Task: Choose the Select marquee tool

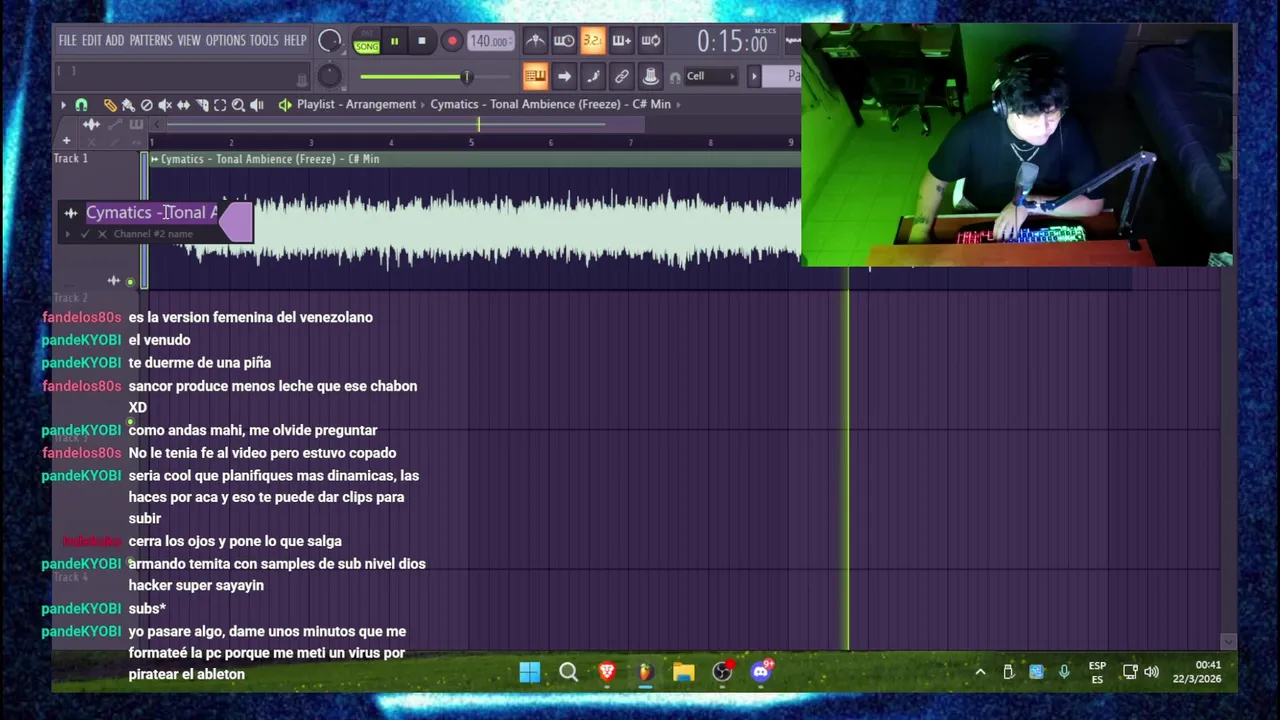Action: pyautogui.click(x=220, y=105)
